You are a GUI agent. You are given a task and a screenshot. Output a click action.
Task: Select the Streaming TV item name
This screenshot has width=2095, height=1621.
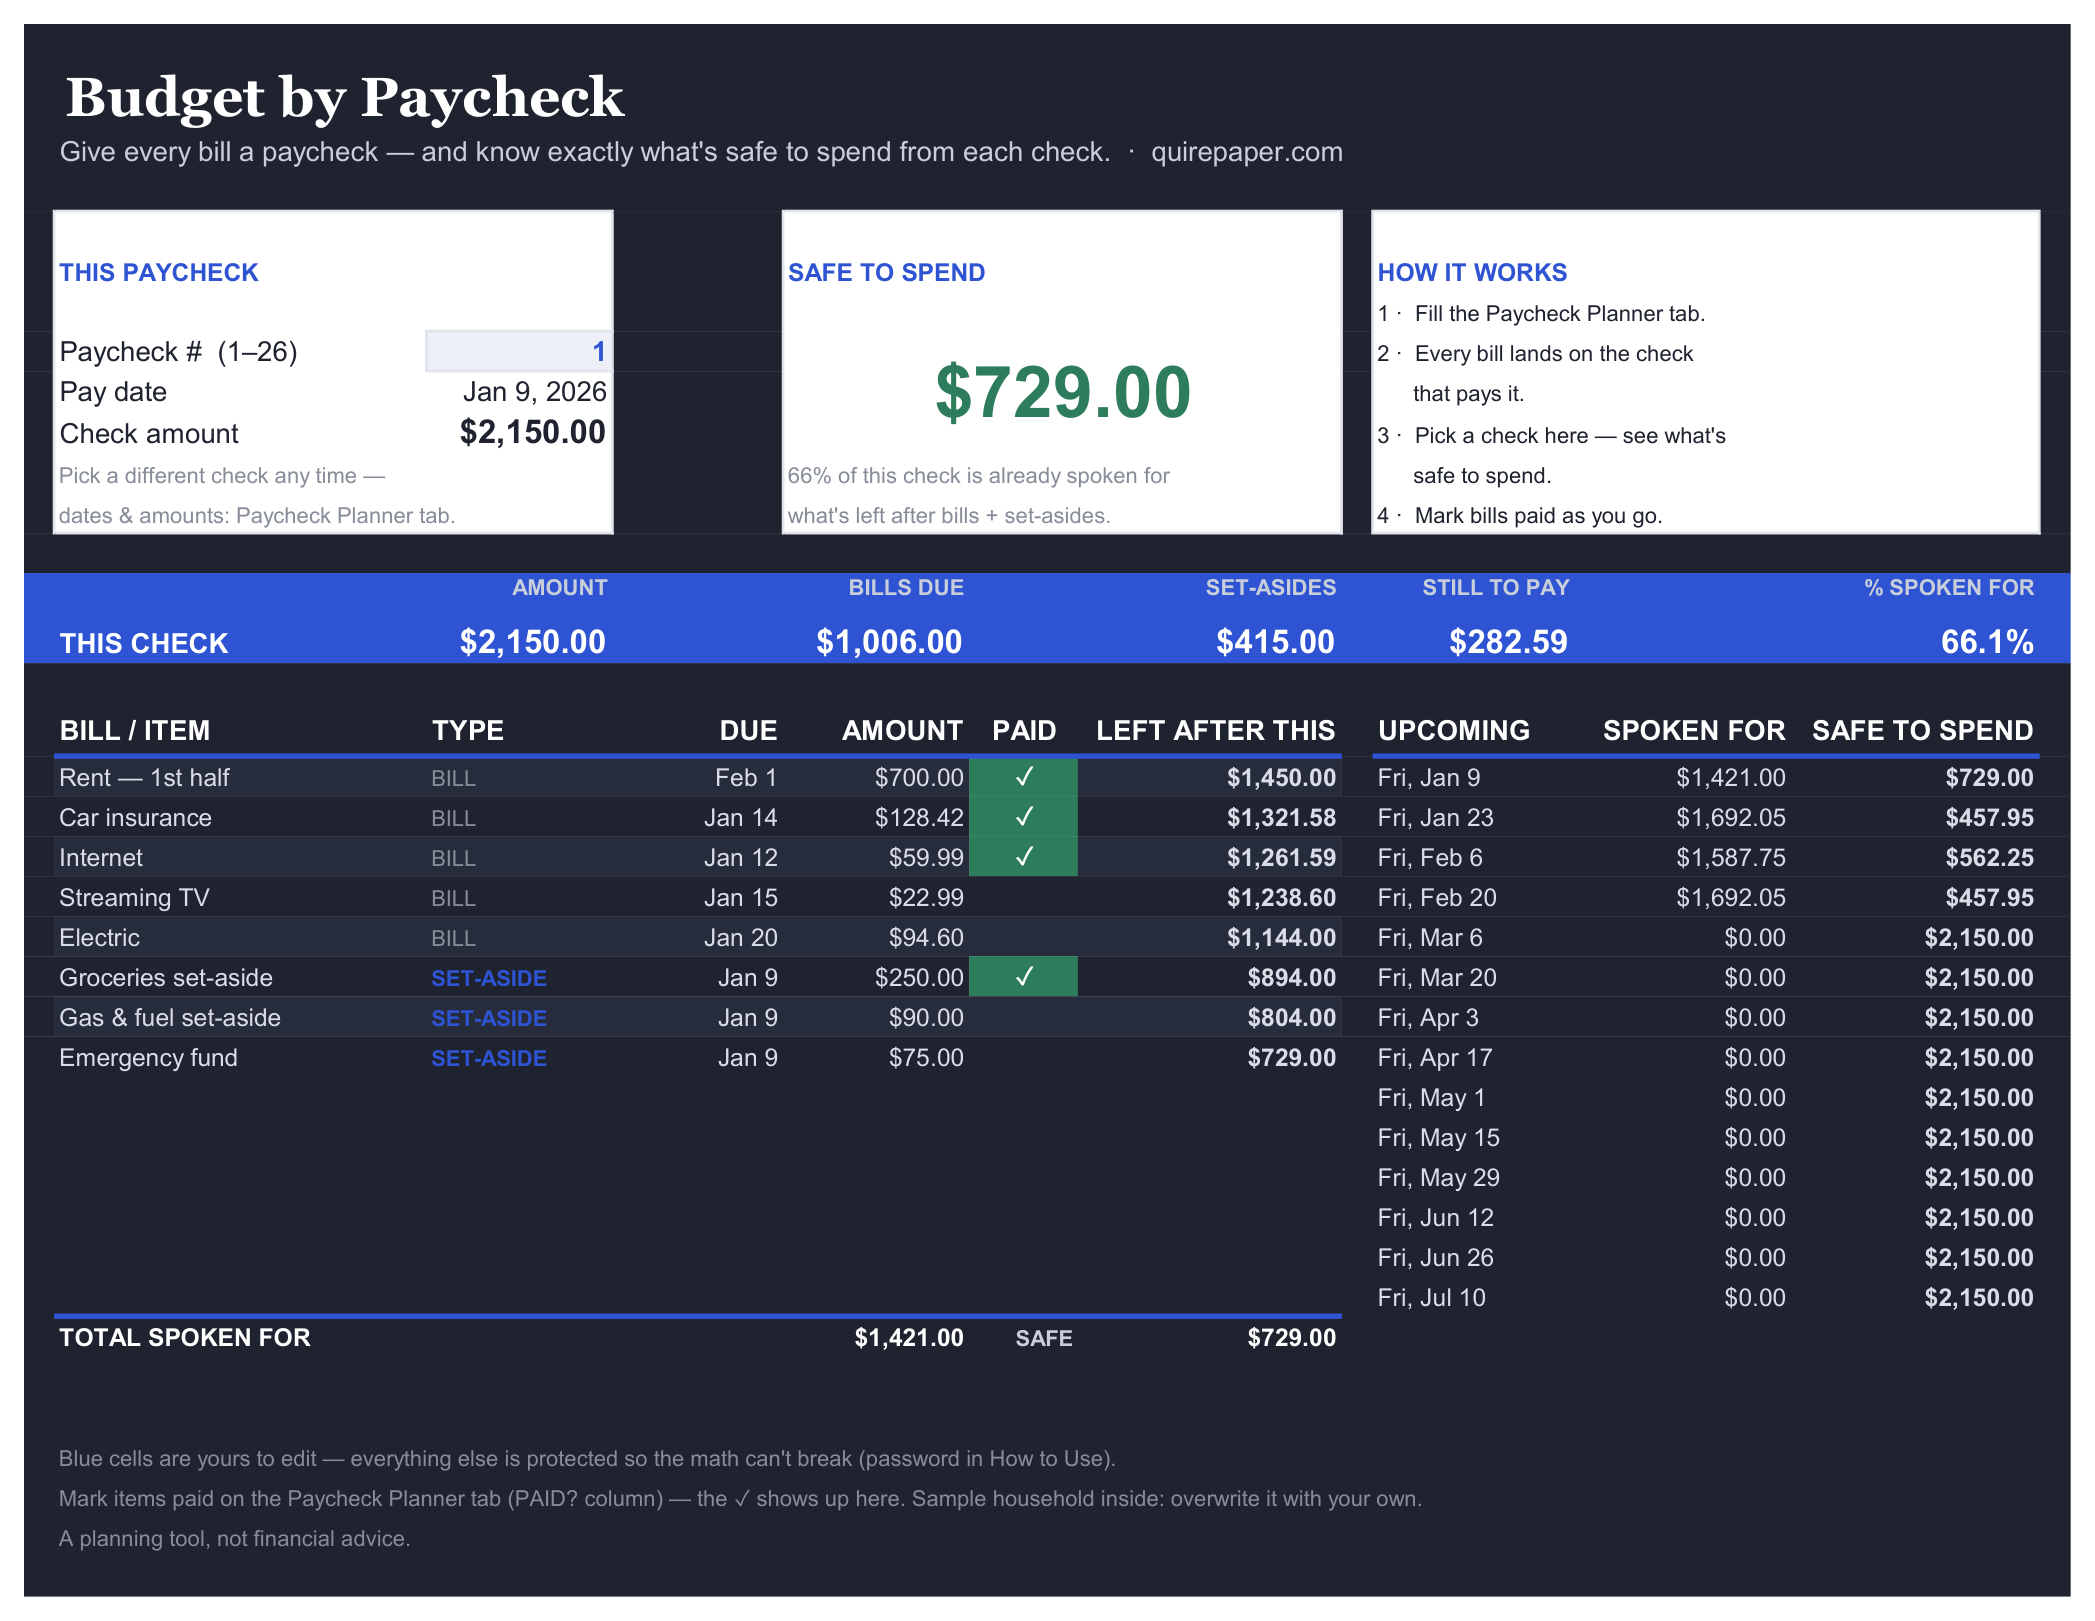click(134, 897)
